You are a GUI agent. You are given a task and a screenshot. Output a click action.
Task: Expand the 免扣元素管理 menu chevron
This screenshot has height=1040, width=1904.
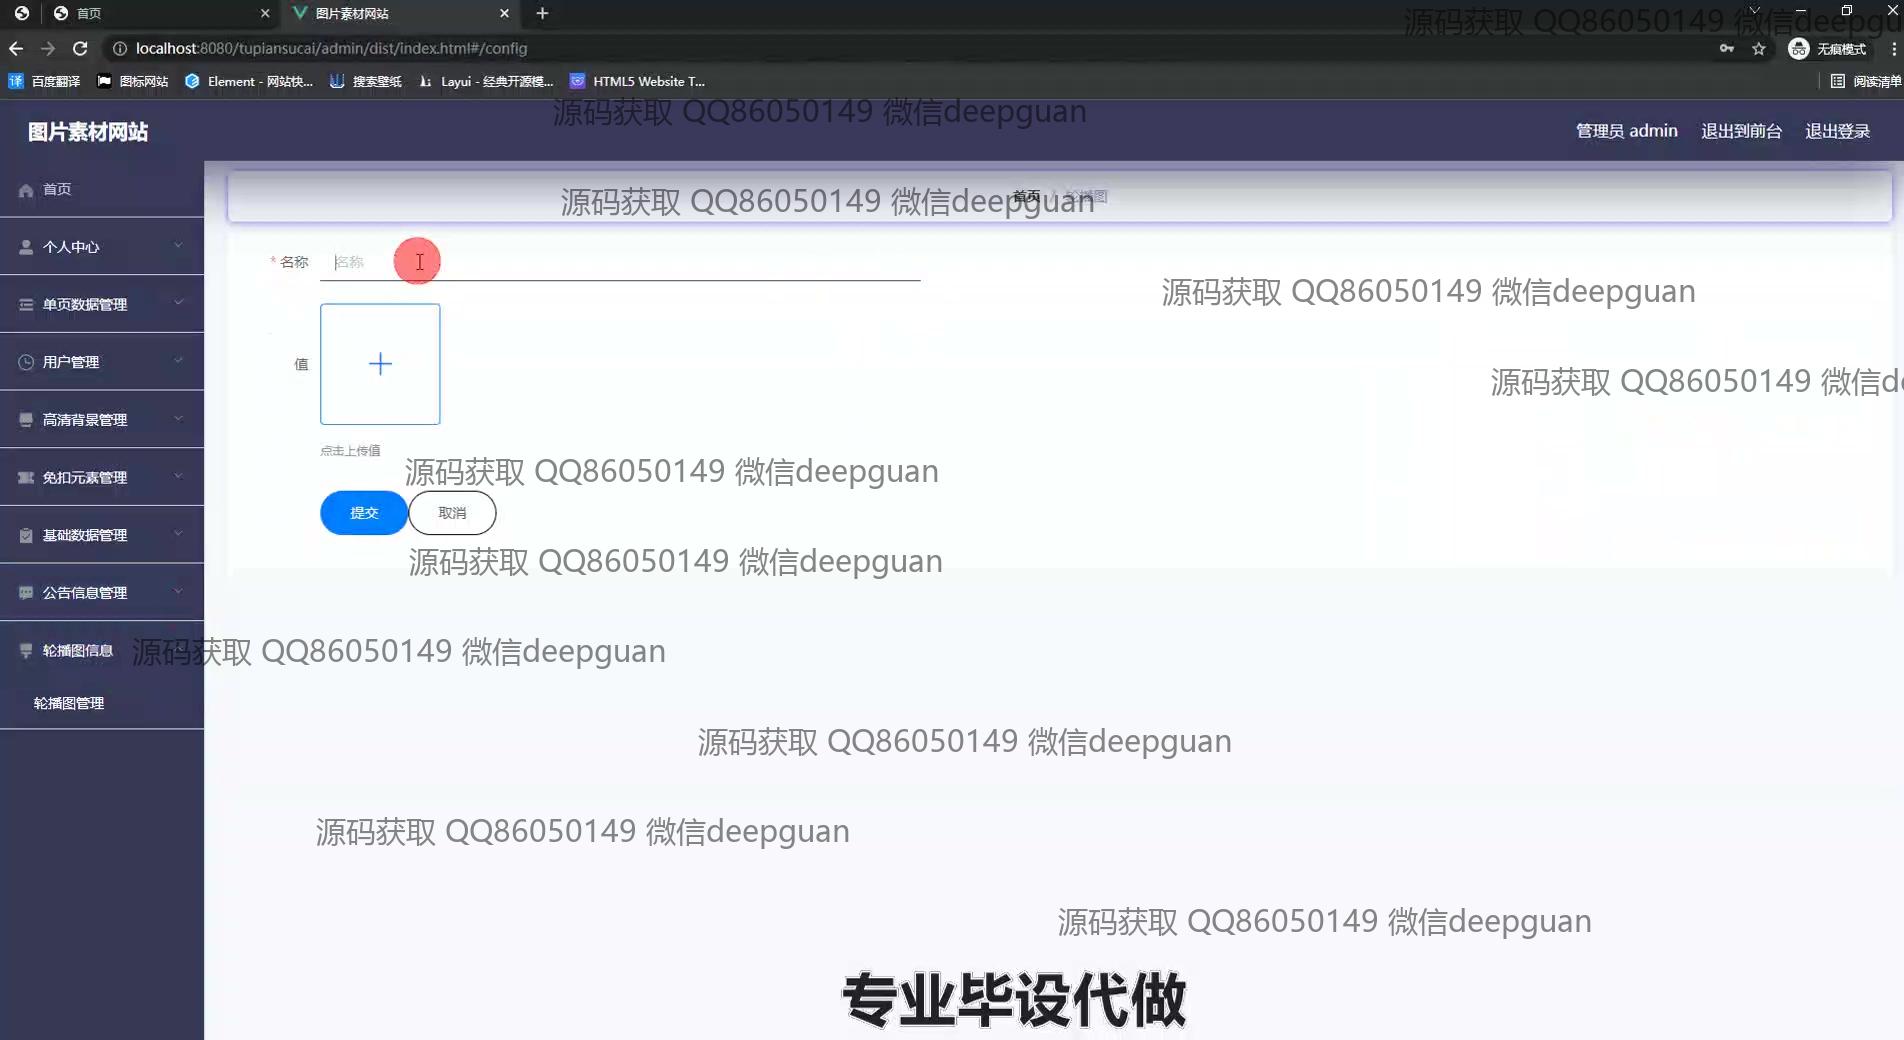178,476
